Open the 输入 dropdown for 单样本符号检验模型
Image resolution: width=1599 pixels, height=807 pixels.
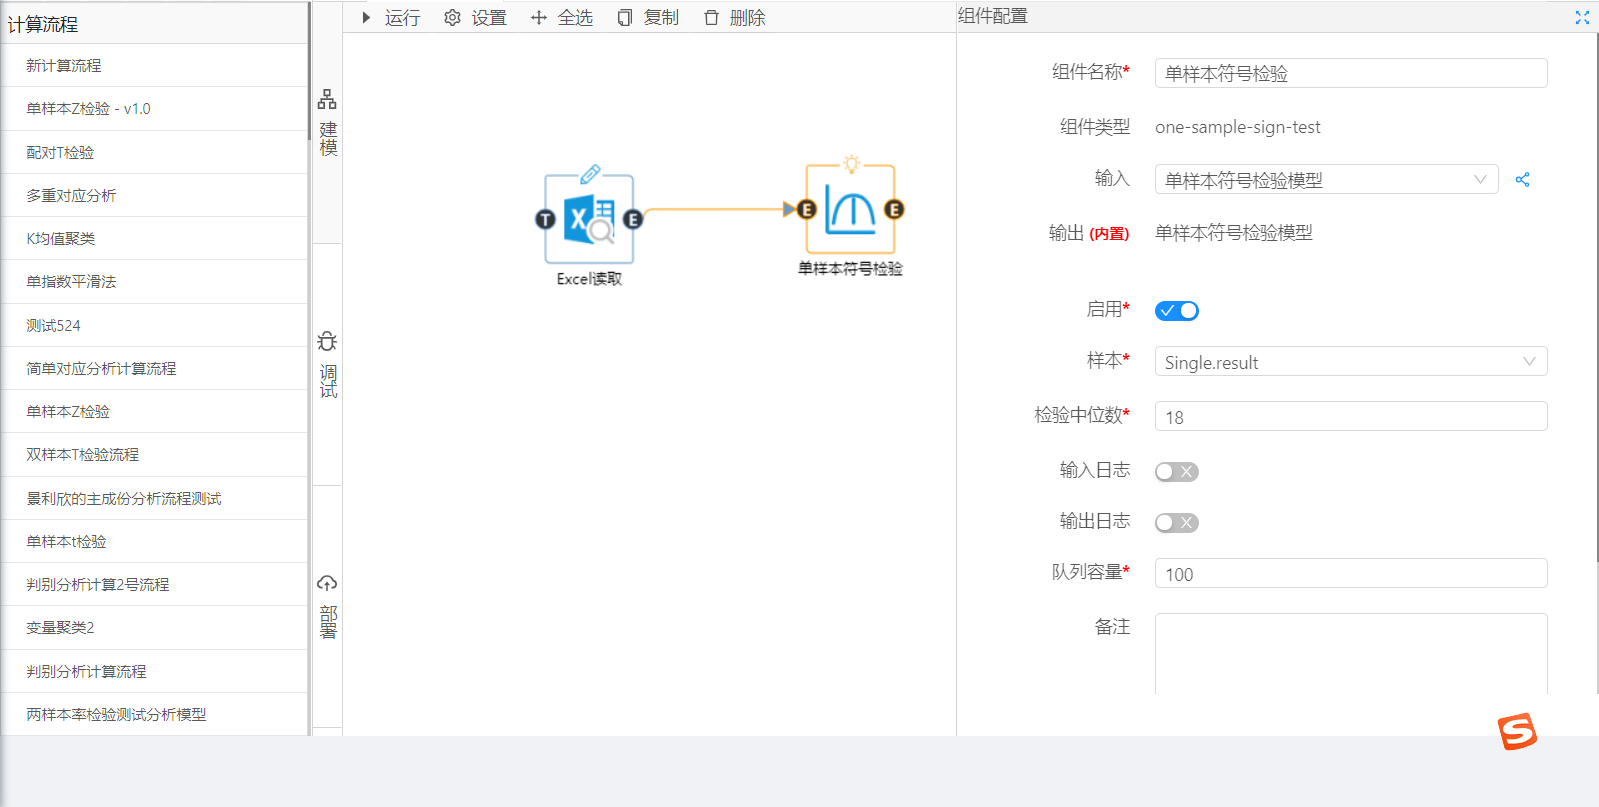tap(1326, 180)
